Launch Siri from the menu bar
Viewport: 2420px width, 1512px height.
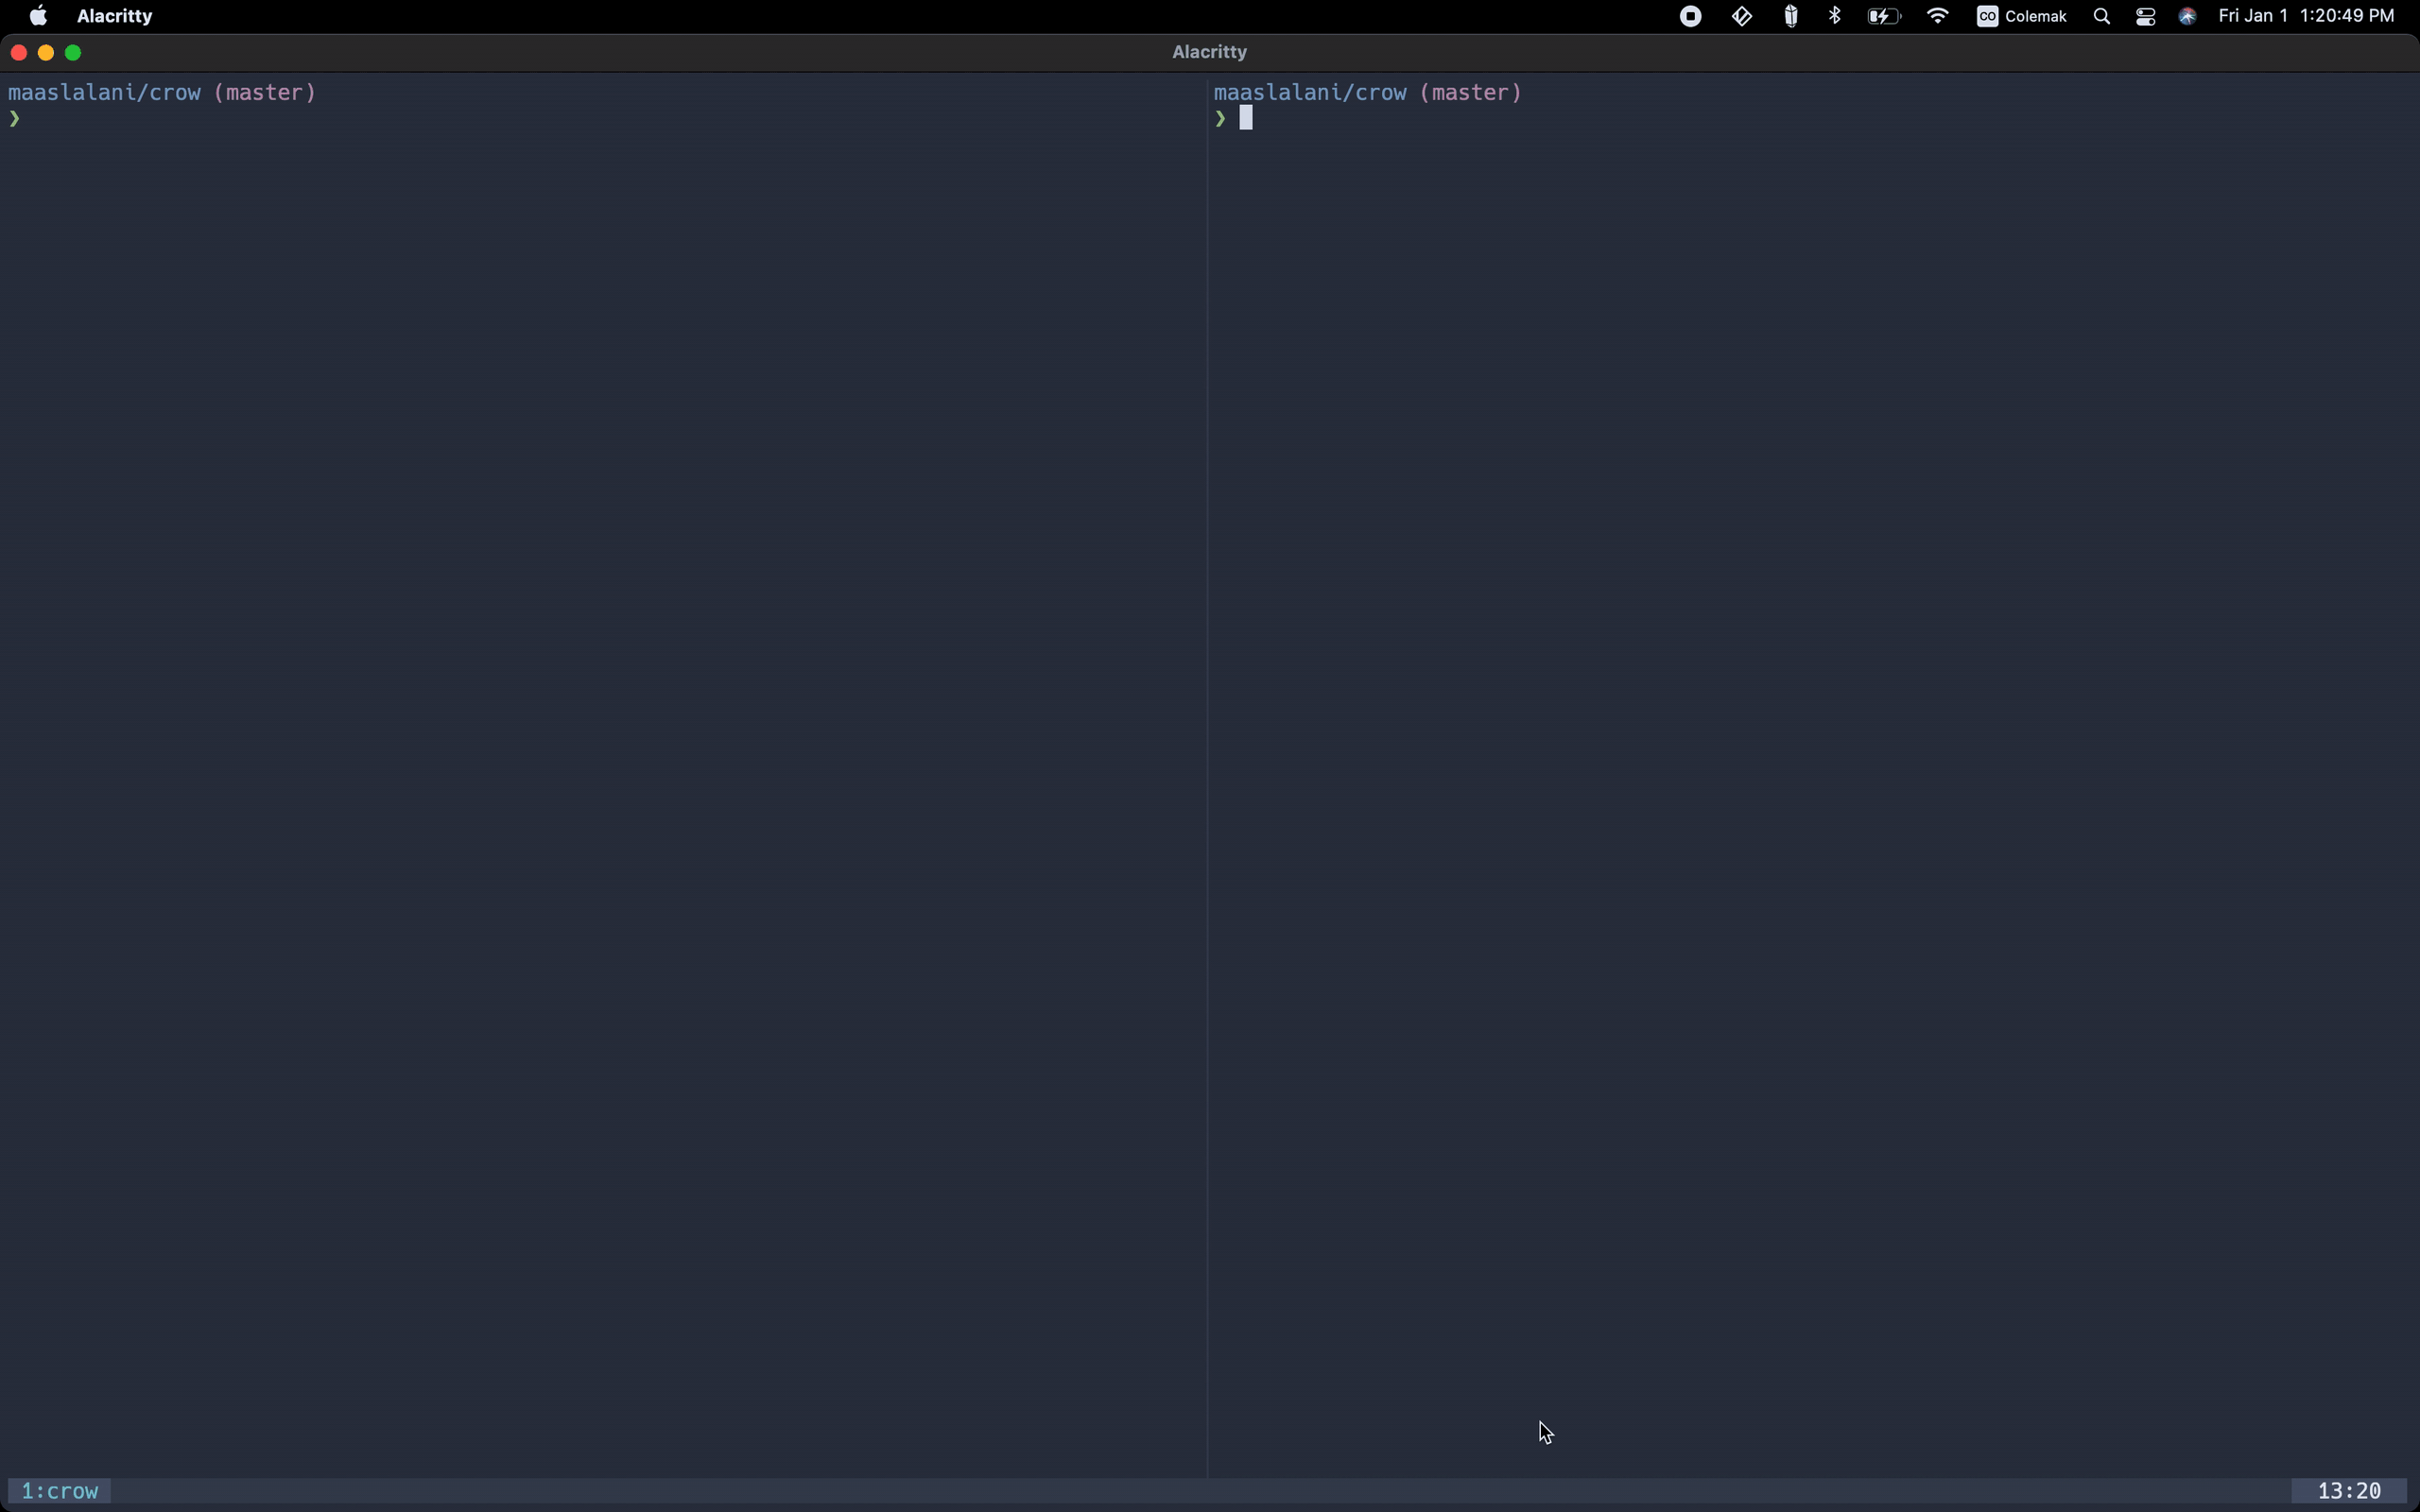pos(2187,16)
